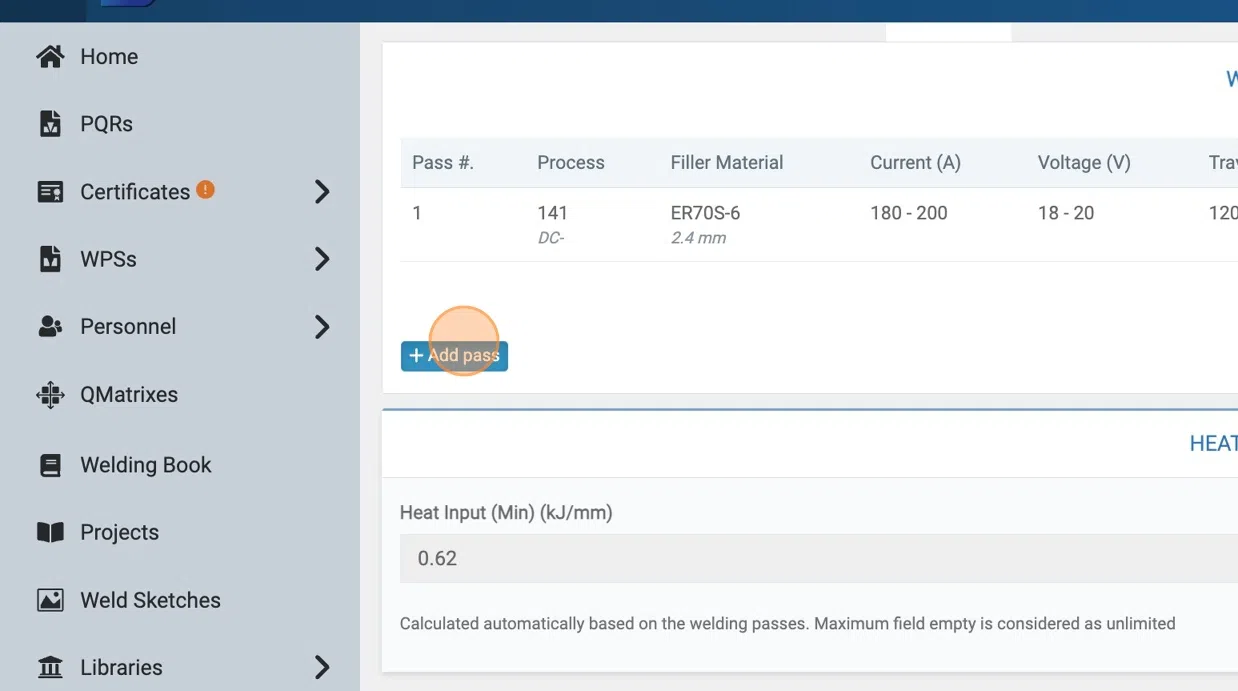Go to Weld Sketches menu item
1238x691 pixels.
click(150, 600)
